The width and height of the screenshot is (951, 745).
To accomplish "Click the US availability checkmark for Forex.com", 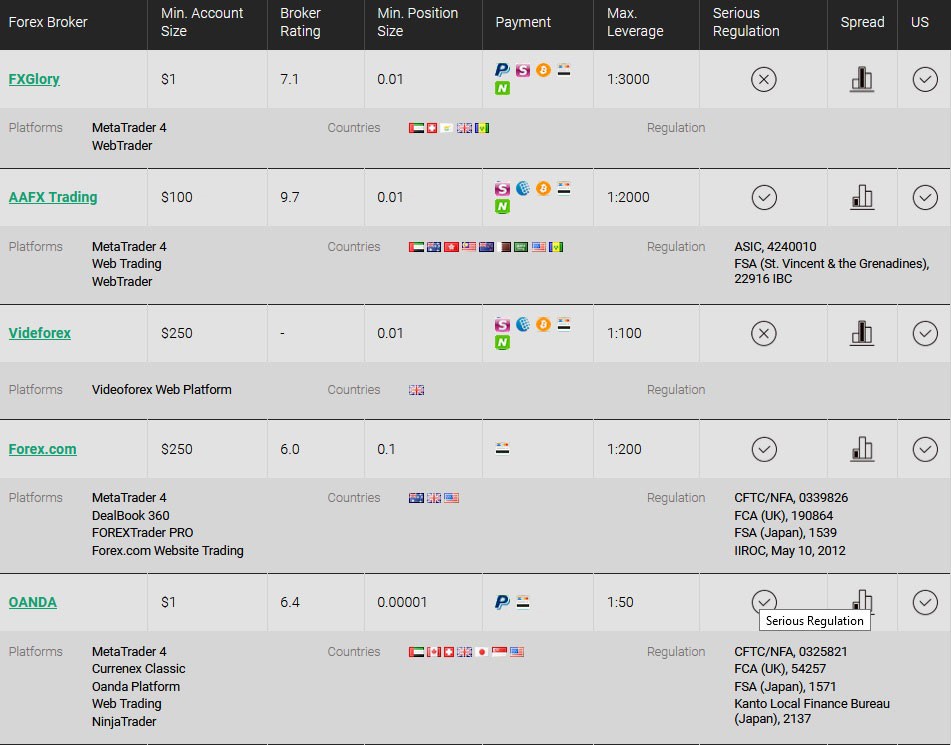I will [925, 449].
